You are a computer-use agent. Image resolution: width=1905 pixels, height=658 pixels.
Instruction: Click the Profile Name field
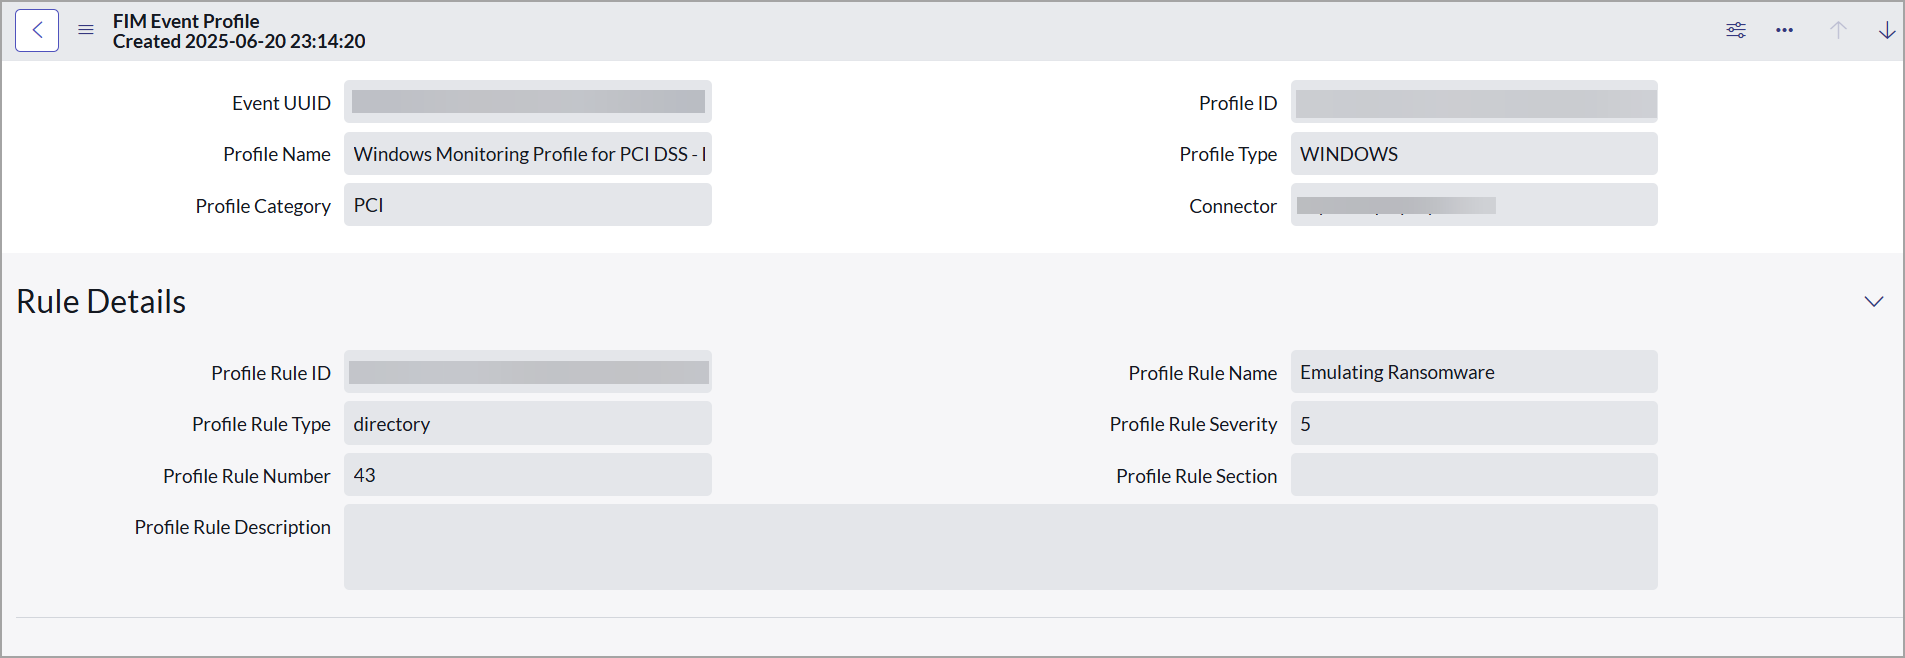pyautogui.click(x=527, y=154)
